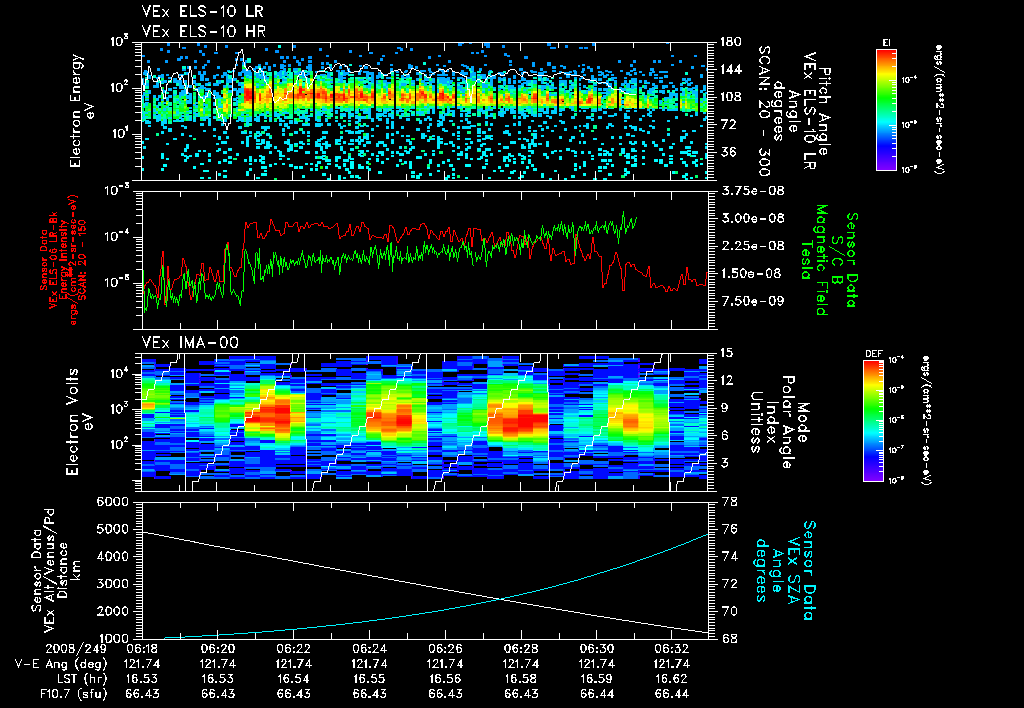Click the 1.50e-08 magnetic field tick
This screenshot has width=1024, height=708.
click(x=752, y=274)
